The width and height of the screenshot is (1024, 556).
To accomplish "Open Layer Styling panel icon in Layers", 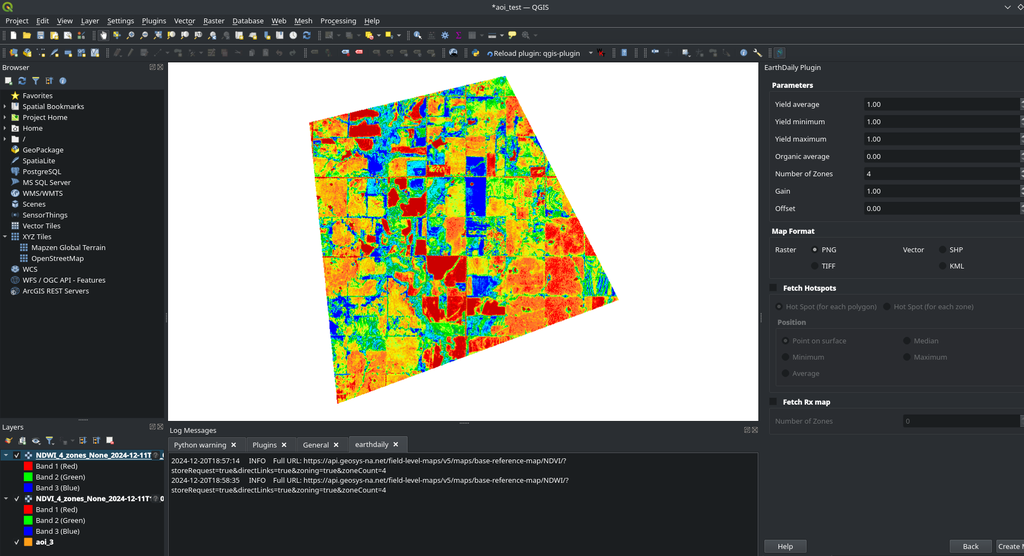I will (8, 441).
